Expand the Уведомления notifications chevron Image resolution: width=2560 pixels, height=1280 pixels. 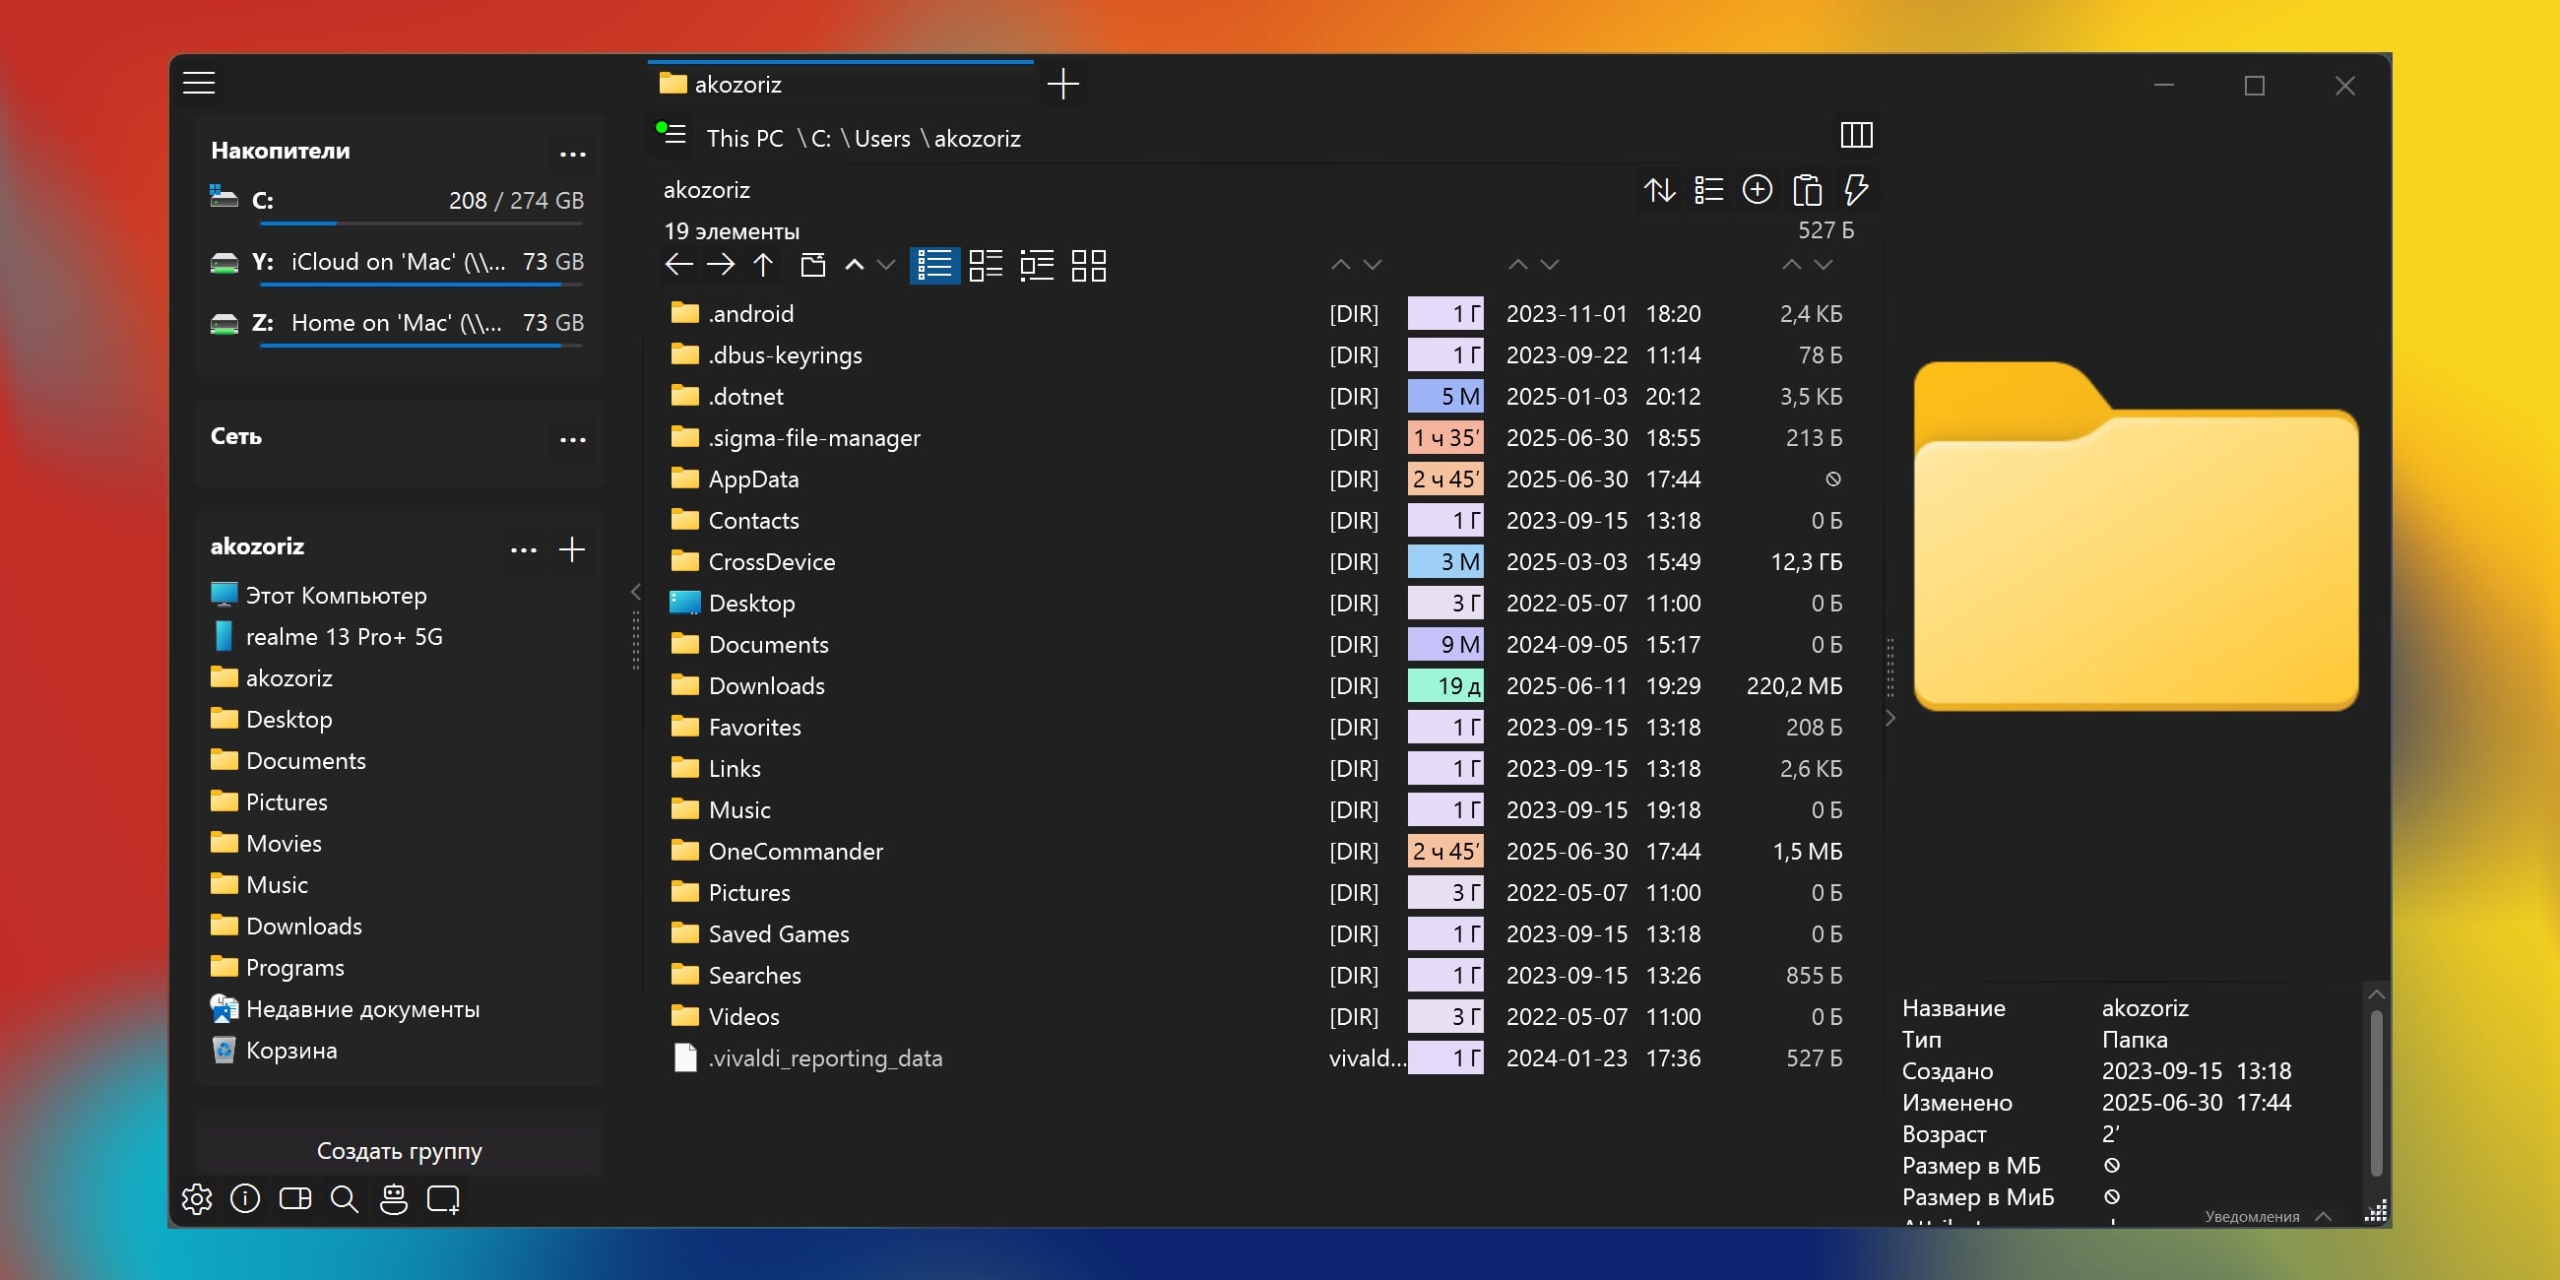(2323, 1216)
